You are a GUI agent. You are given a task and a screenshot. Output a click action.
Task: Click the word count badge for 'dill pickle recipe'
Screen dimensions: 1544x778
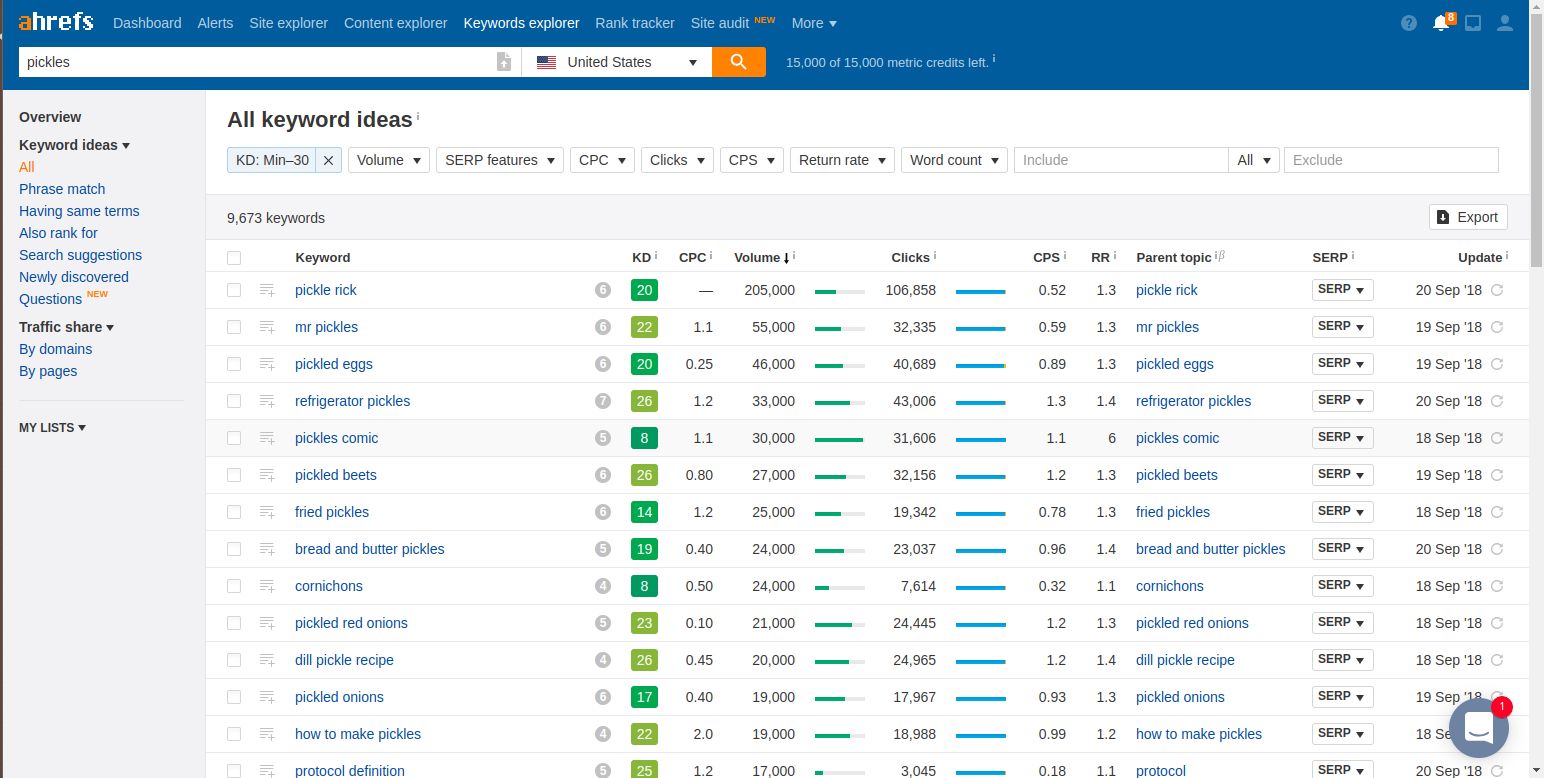[x=603, y=660]
